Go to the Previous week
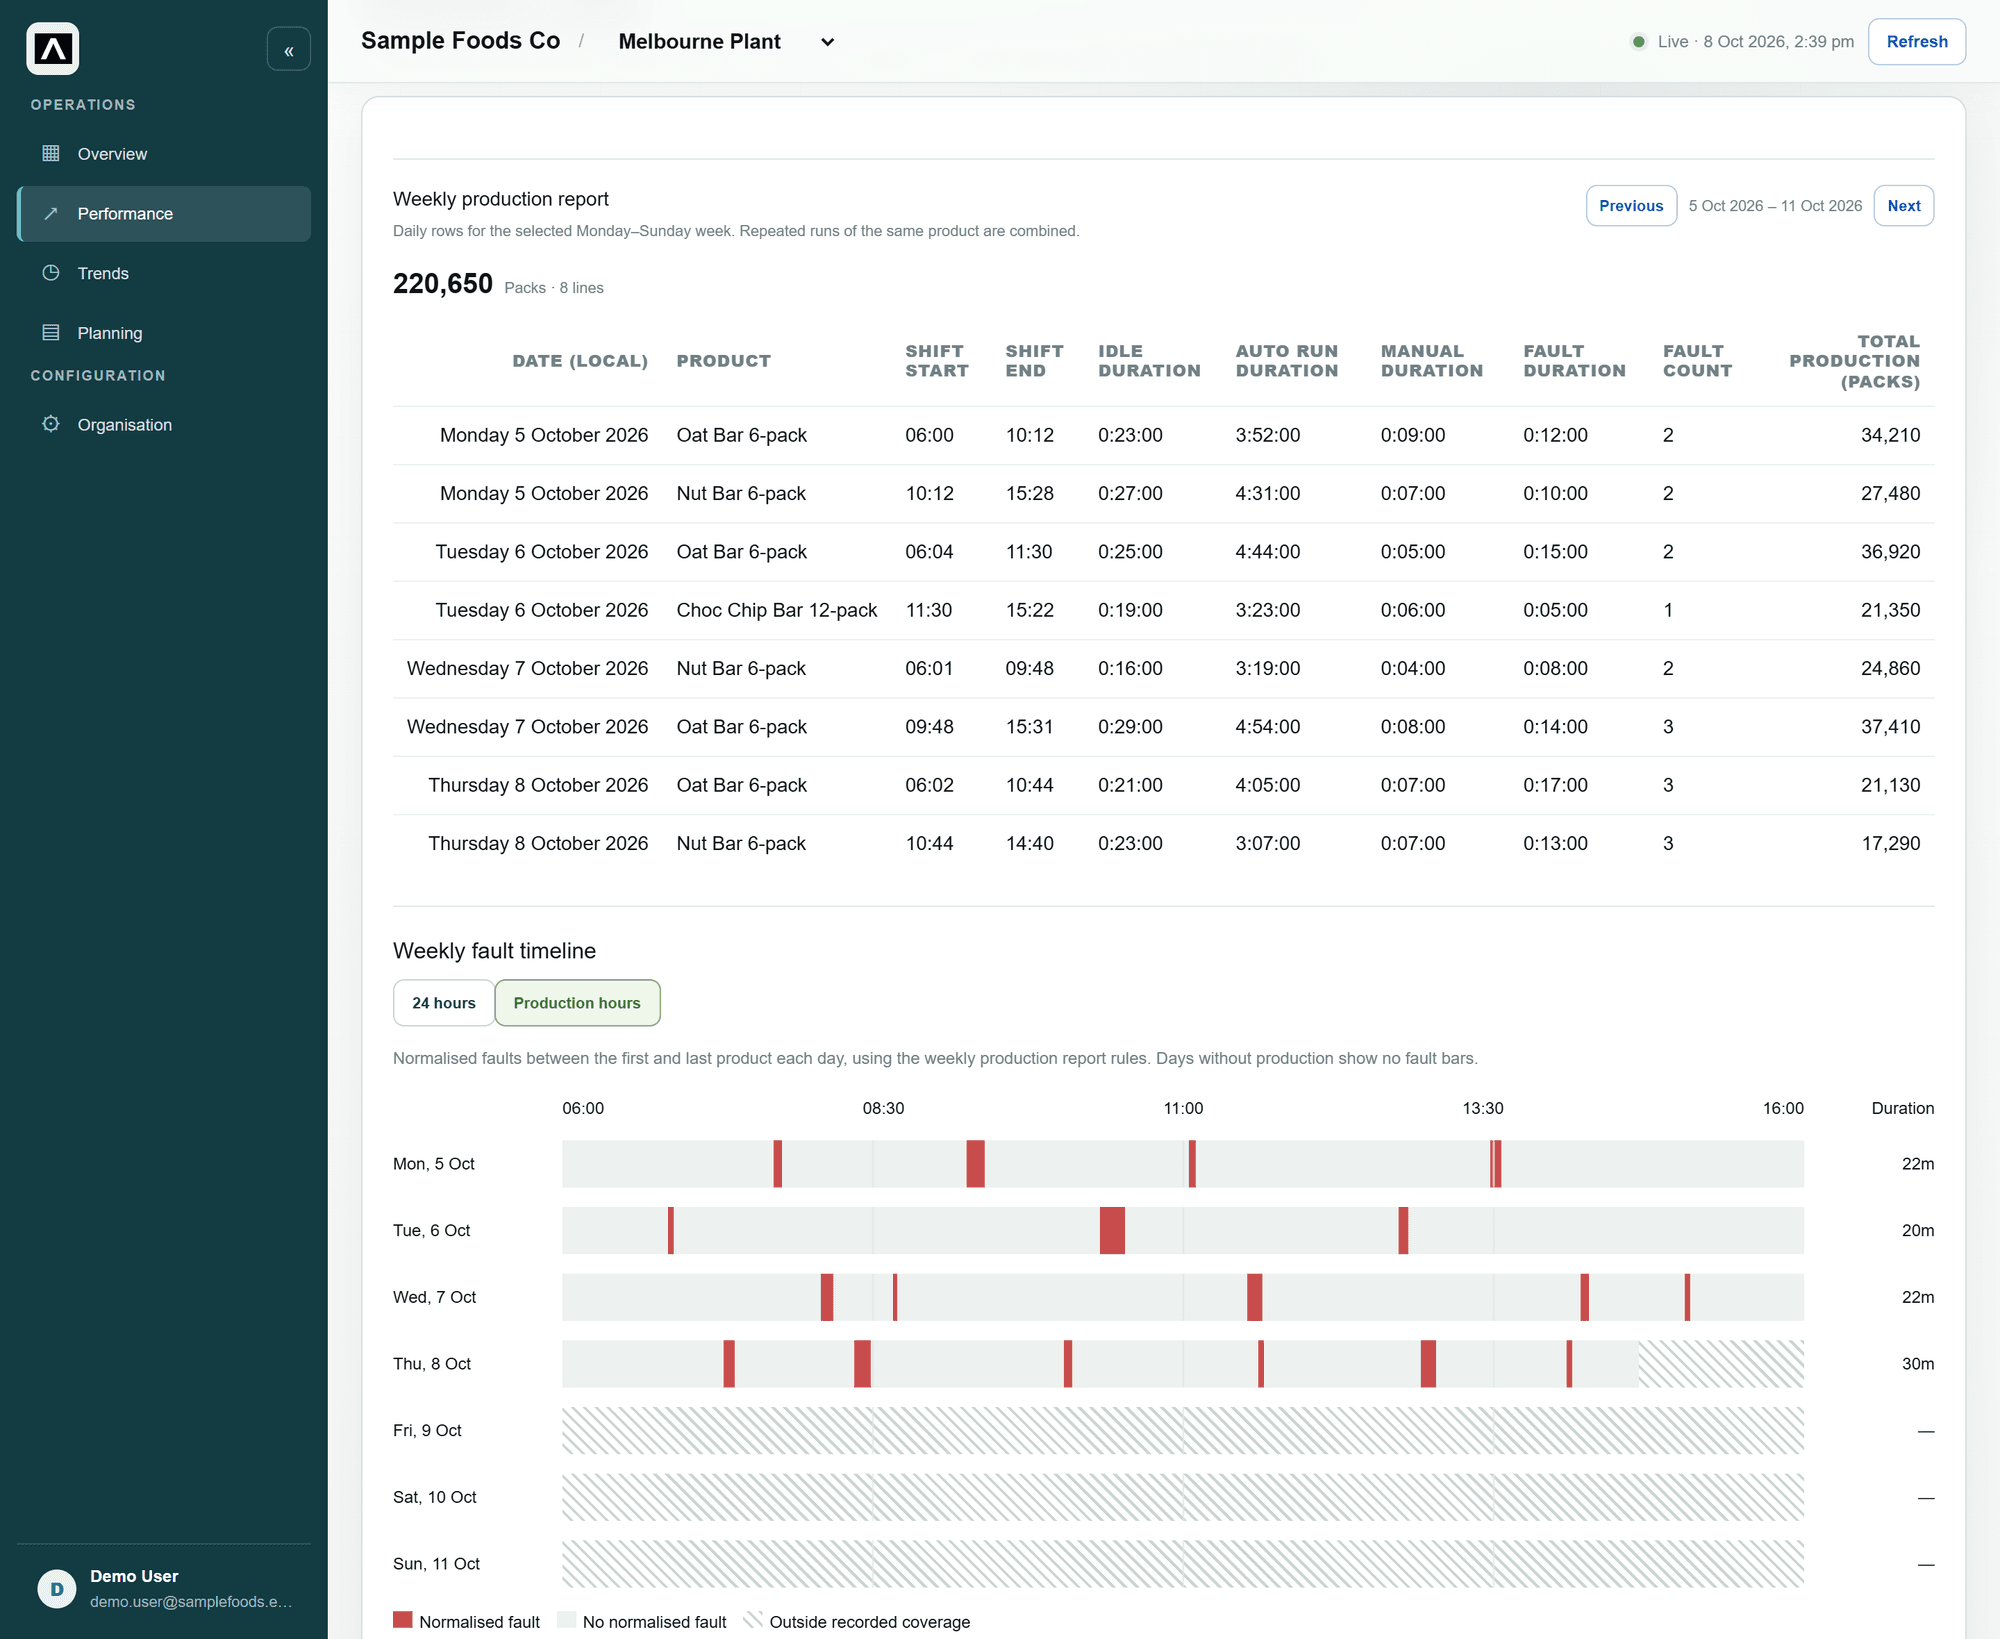This screenshot has height=1639, width=2000. click(1631, 206)
